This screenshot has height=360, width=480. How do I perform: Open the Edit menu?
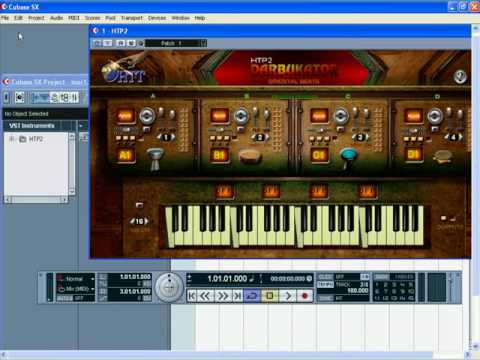(x=18, y=18)
